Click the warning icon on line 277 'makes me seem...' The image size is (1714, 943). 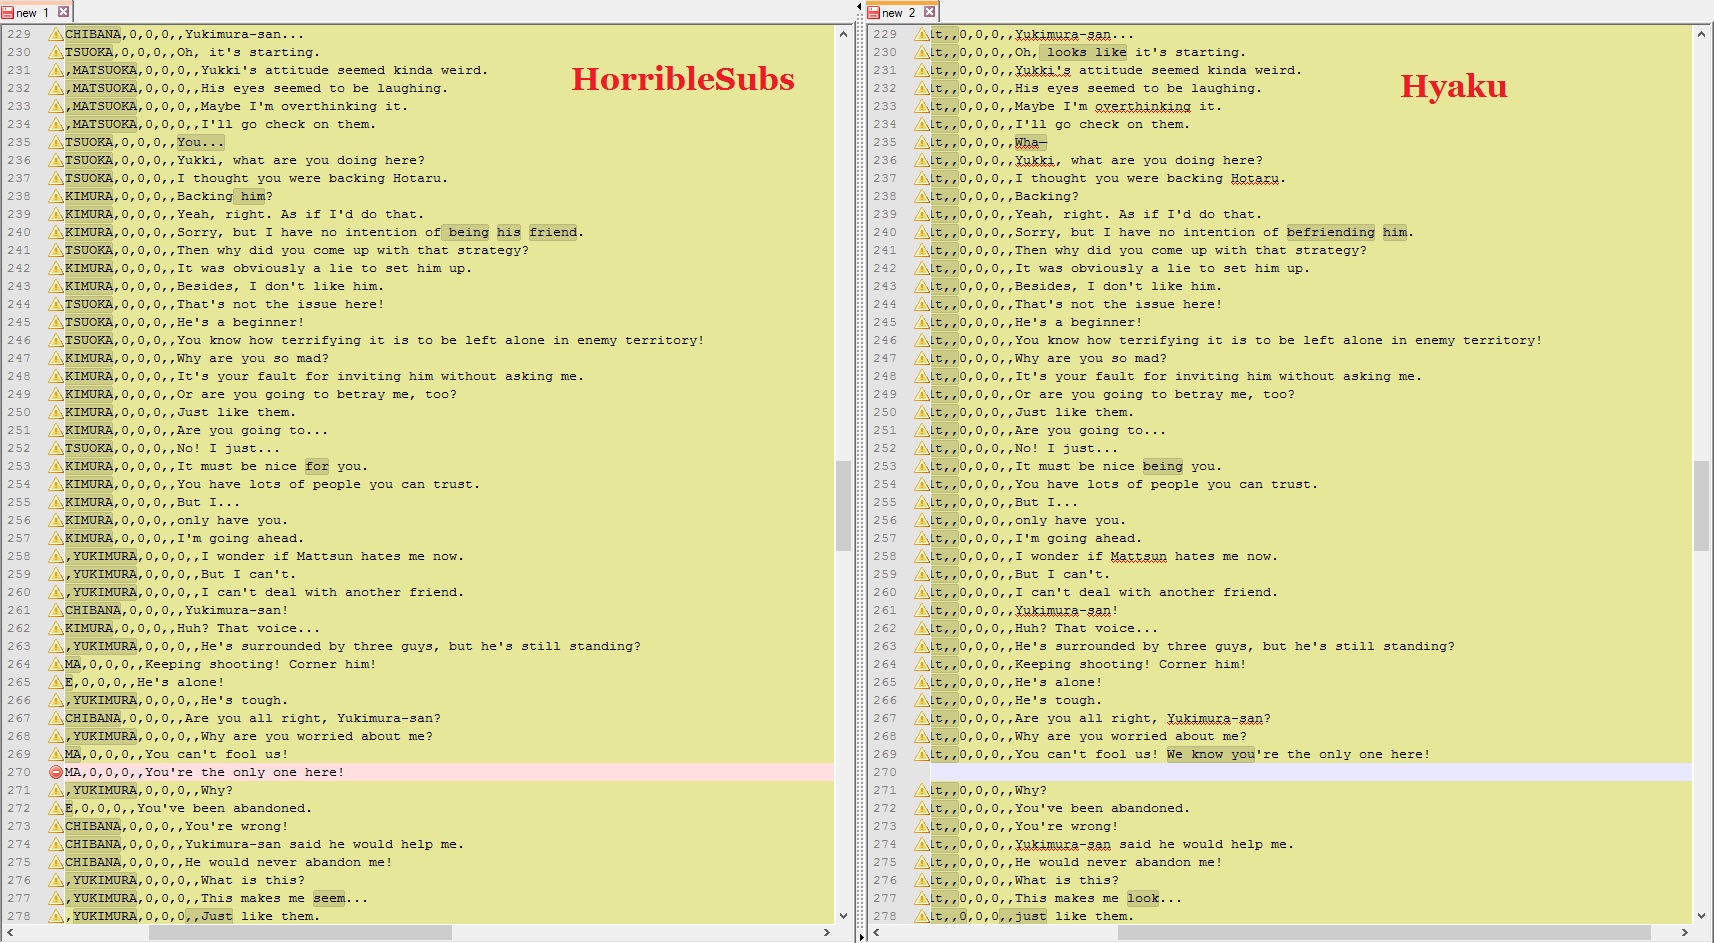[56, 898]
